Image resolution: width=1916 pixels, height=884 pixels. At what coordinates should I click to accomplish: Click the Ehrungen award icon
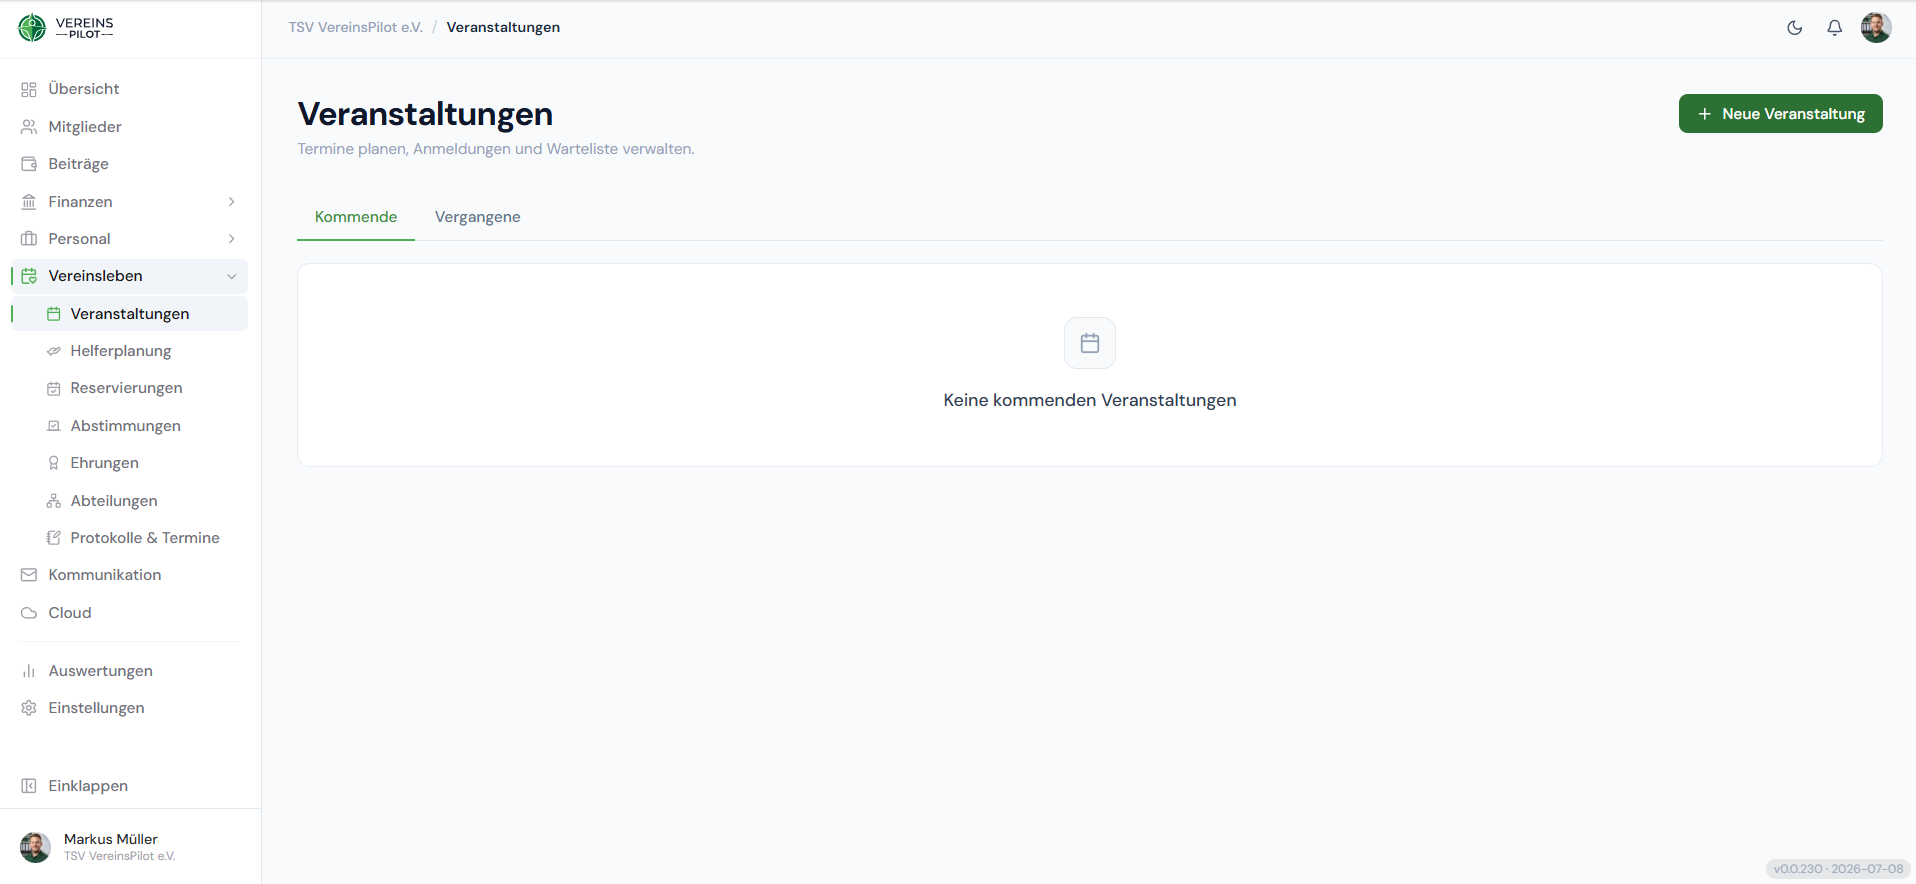tap(54, 463)
